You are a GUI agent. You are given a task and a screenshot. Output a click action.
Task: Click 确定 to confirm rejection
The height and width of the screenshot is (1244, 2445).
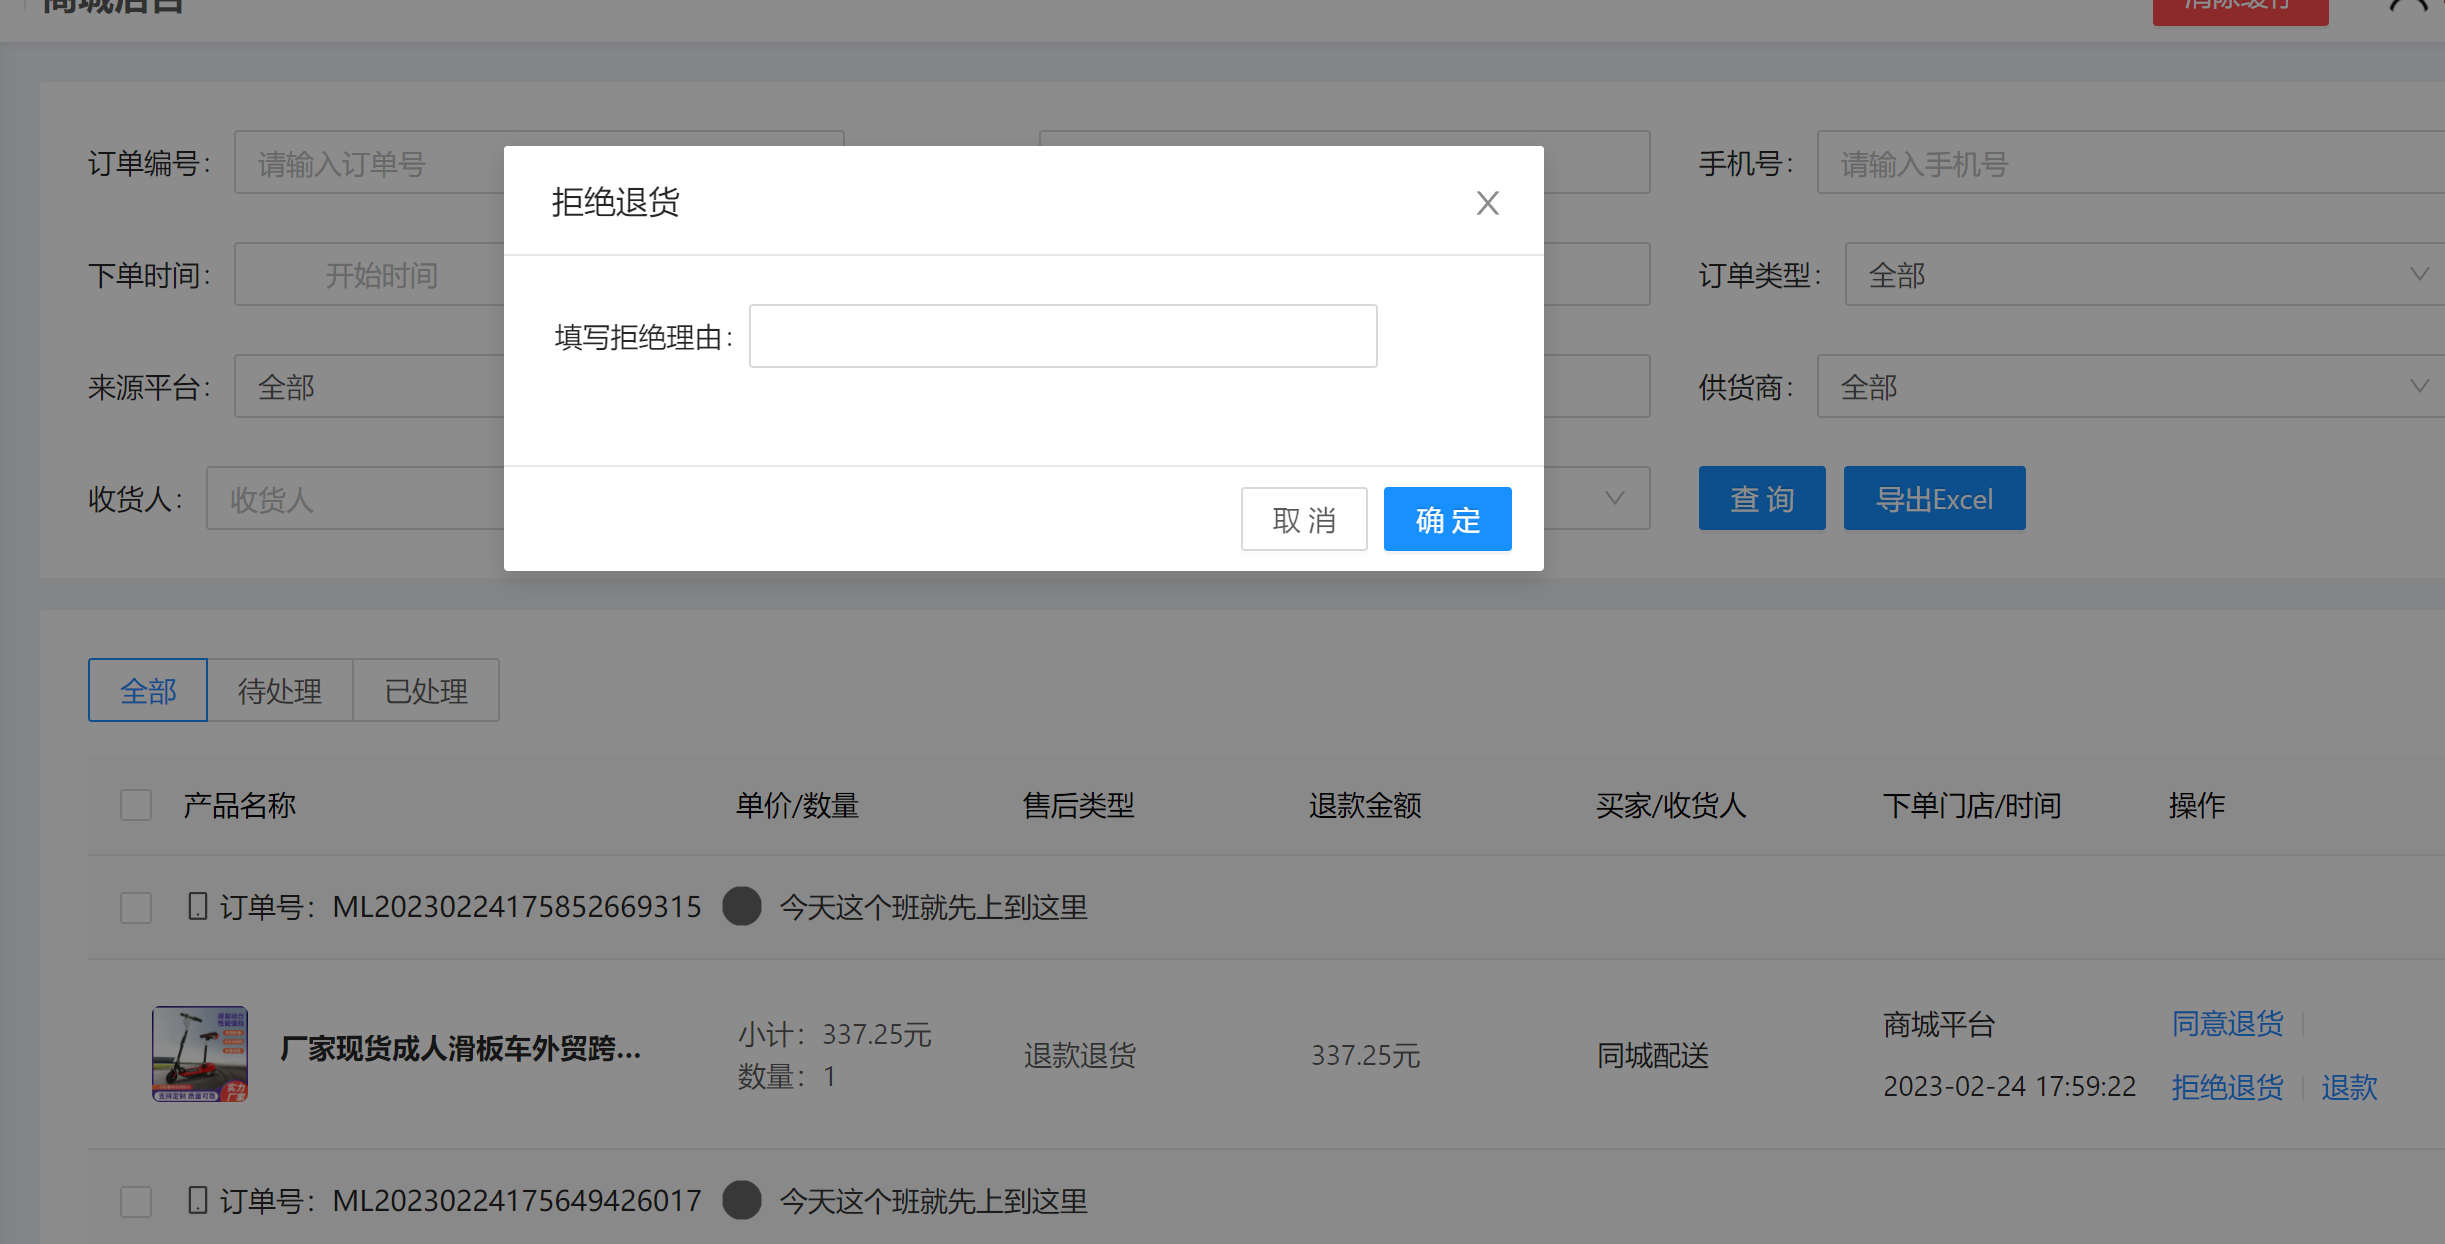(1447, 519)
